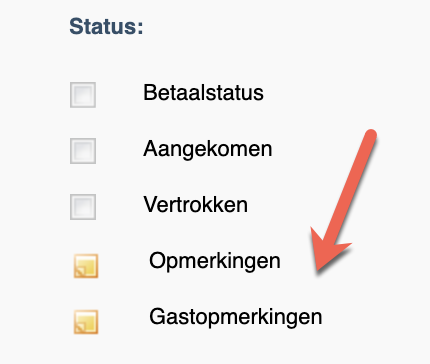Click the Aangekomen label text
430x364 pixels.
[208, 149]
